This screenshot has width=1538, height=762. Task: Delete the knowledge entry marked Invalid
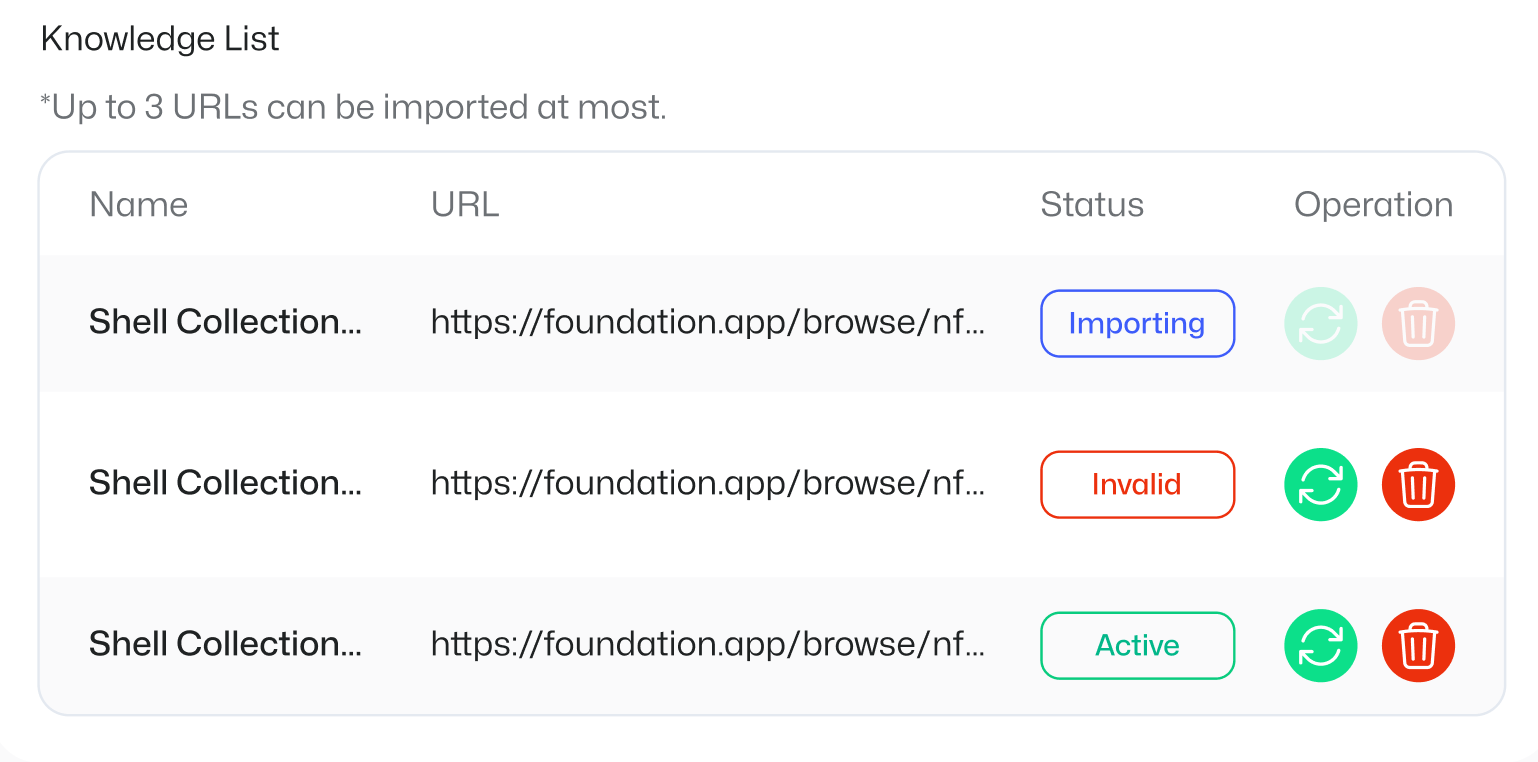1418,485
